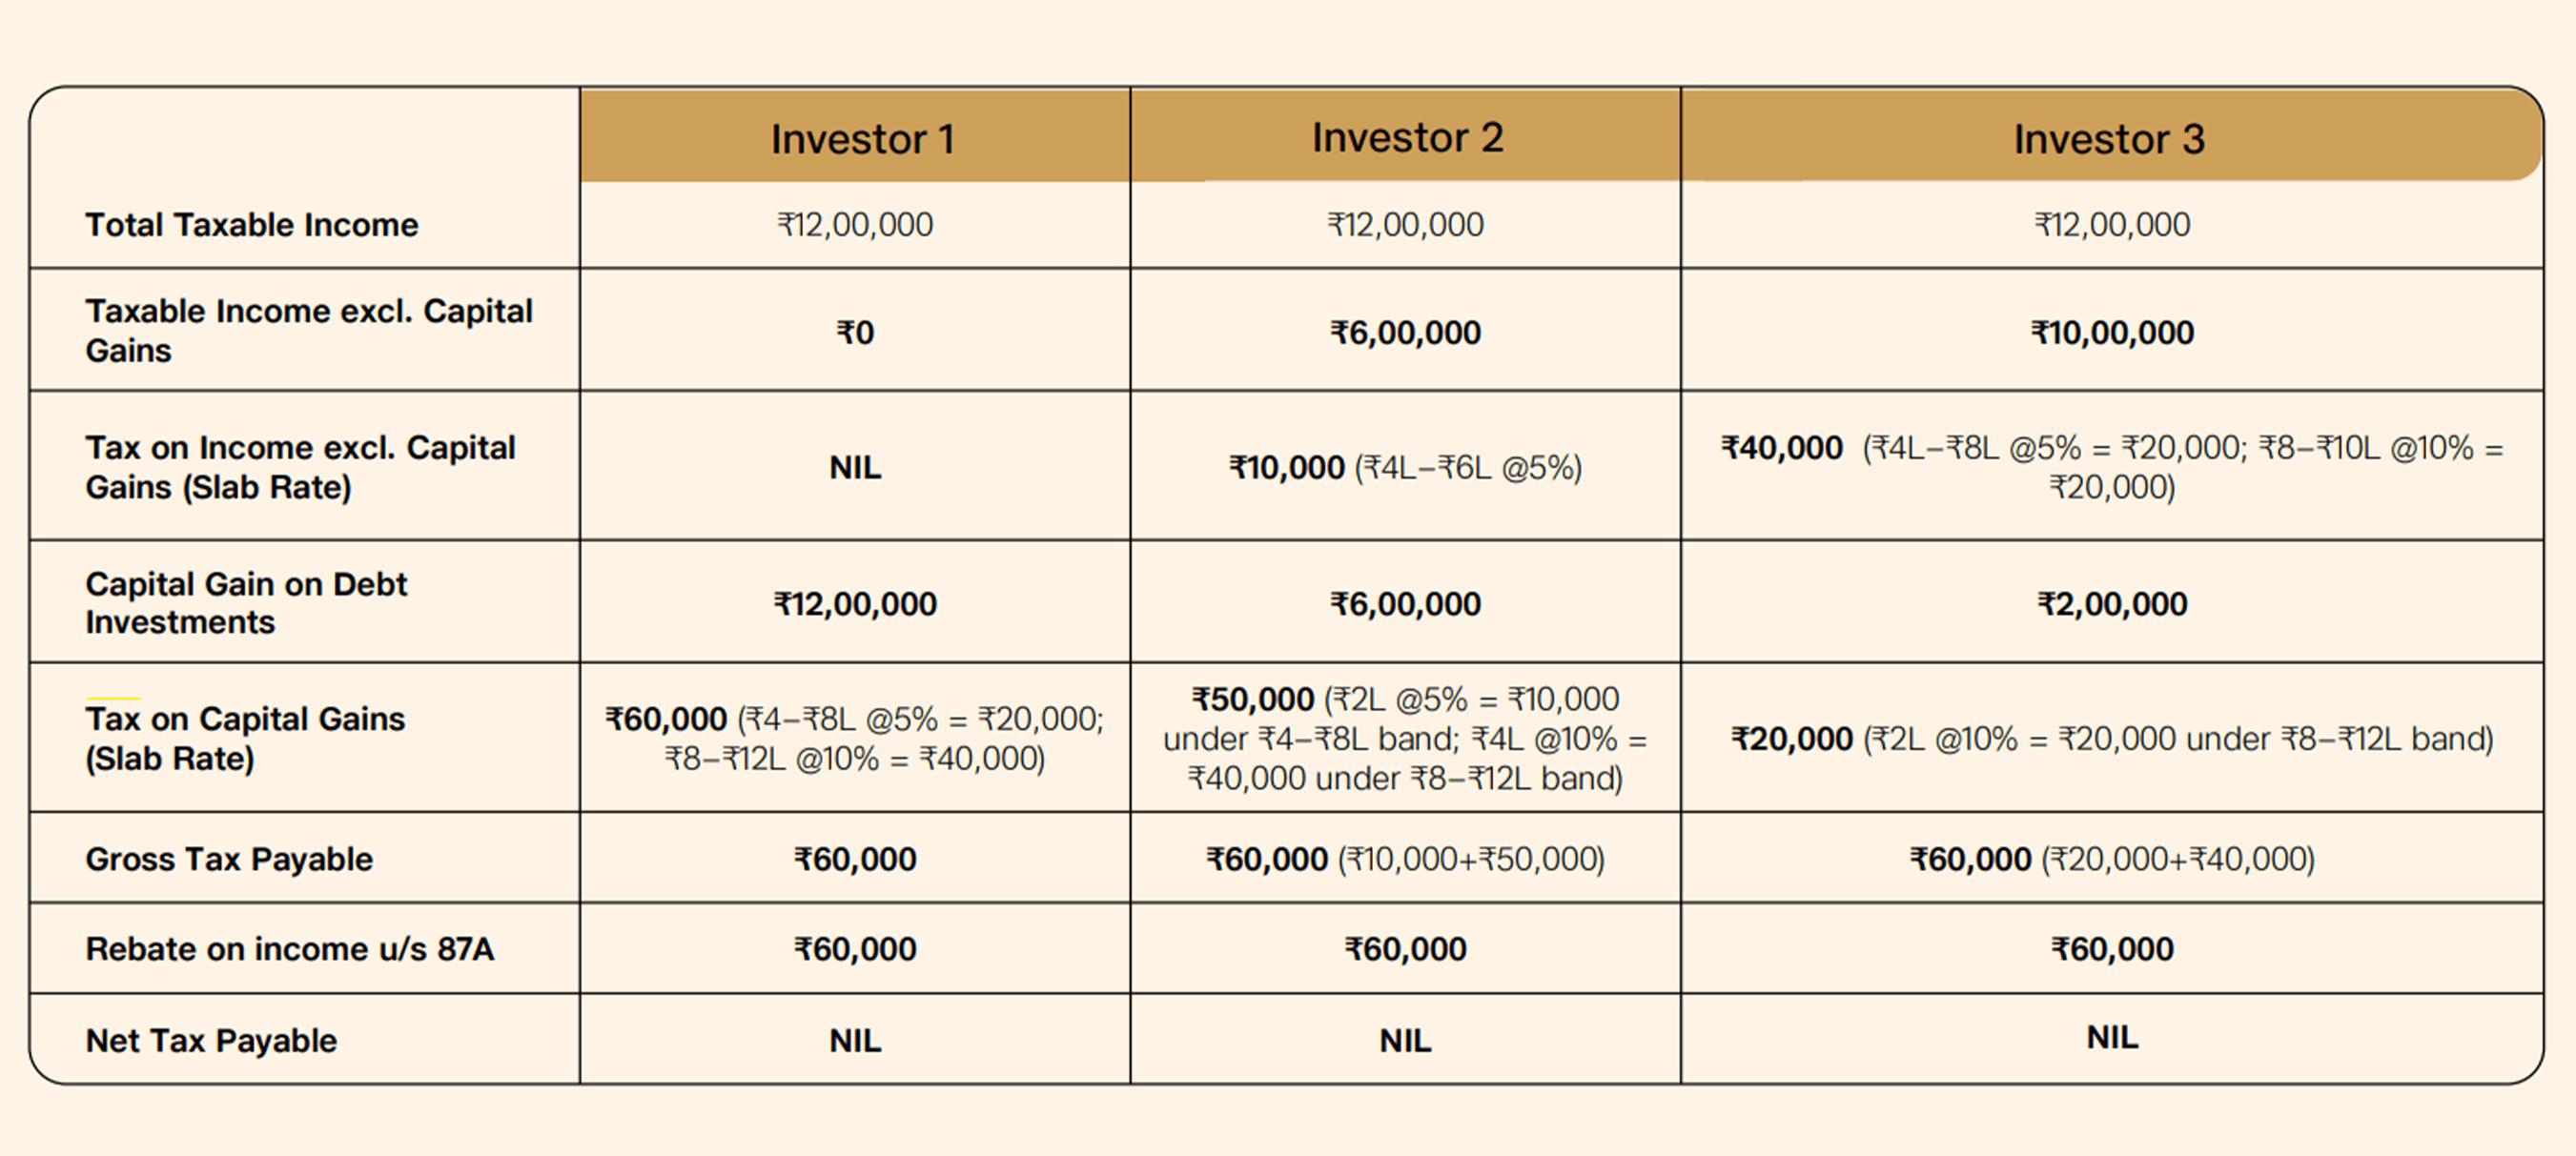
Task: Click the Investor 3 column header
Action: point(2109,138)
